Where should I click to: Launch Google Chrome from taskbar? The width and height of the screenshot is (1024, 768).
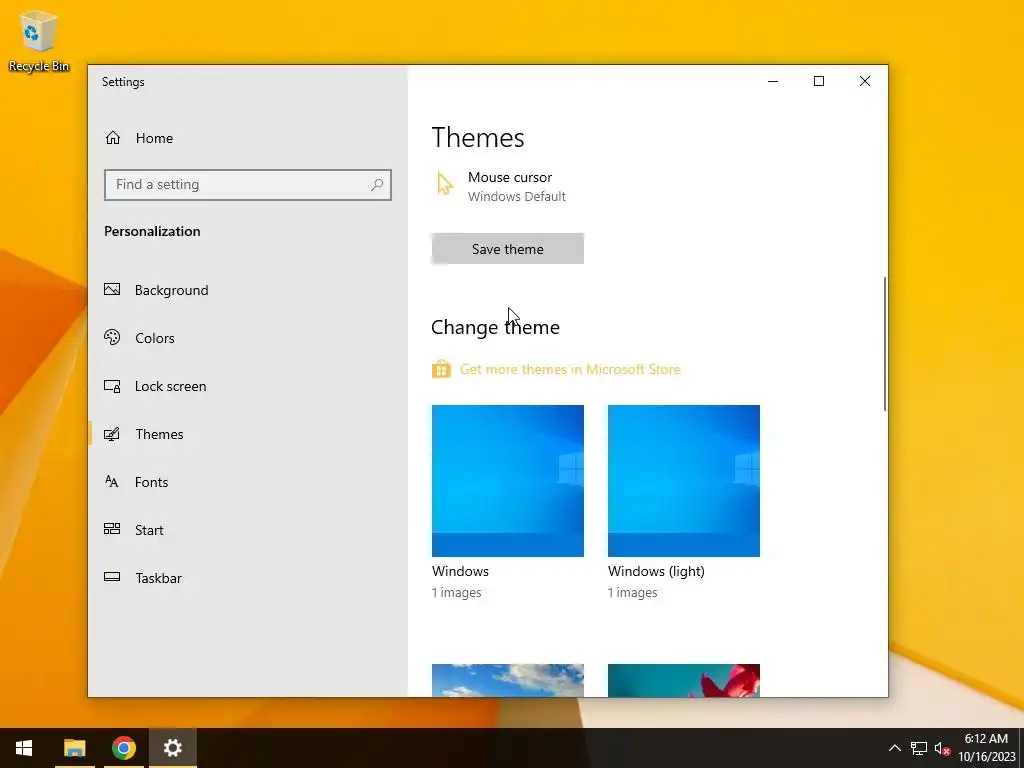pos(123,748)
